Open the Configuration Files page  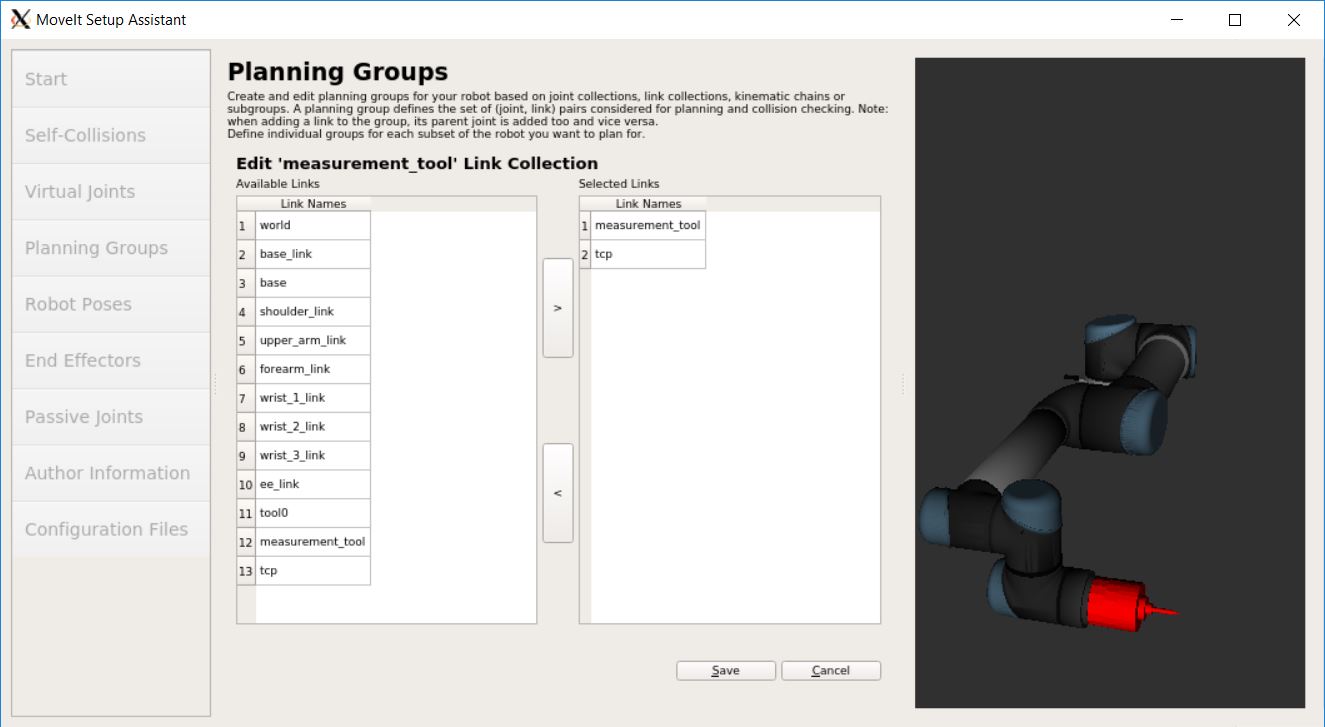click(110, 528)
